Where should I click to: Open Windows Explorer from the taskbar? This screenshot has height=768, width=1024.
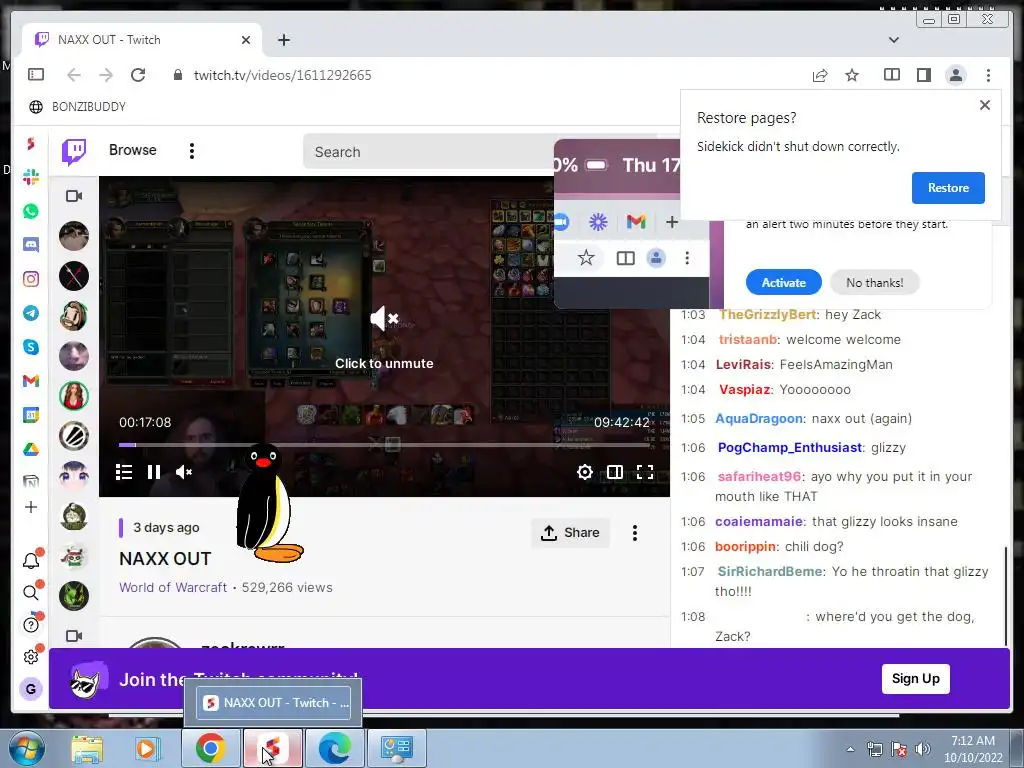tap(87, 748)
